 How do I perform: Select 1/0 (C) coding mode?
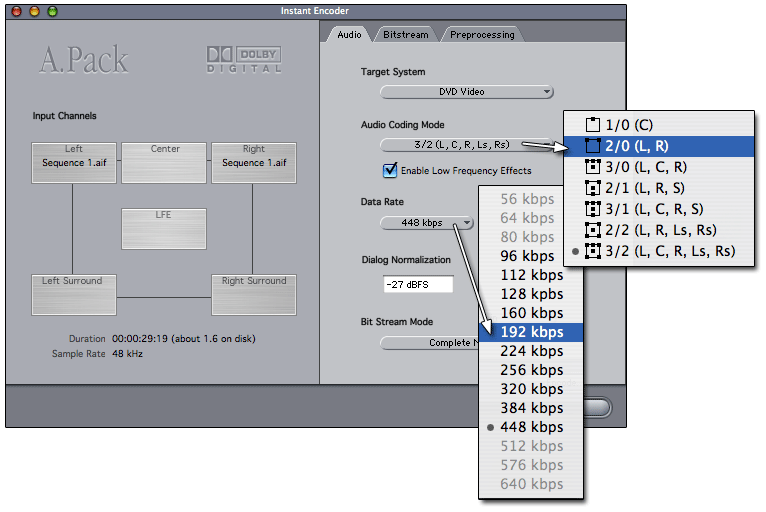coord(659,125)
